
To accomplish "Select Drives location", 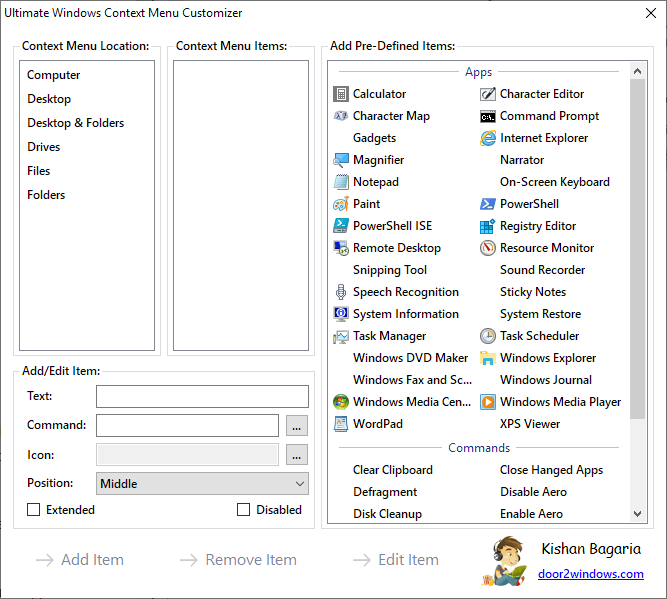I will point(44,147).
